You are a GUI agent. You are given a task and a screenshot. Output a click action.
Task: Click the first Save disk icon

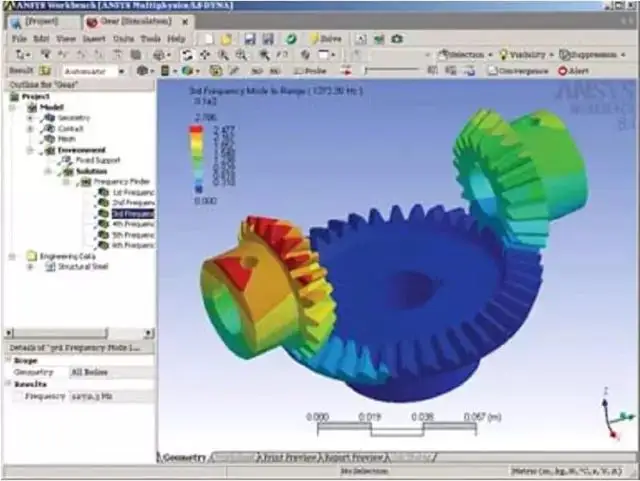250,39
